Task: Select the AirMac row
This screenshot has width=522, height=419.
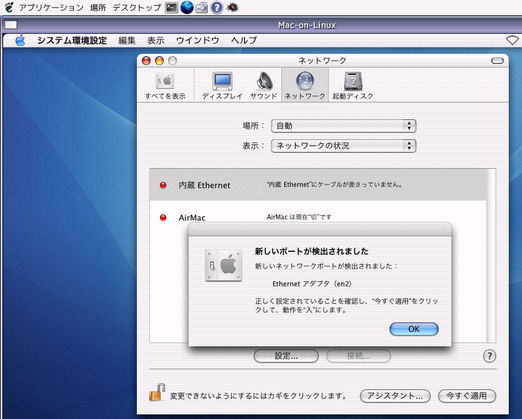Action: click(x=318, y=217)
